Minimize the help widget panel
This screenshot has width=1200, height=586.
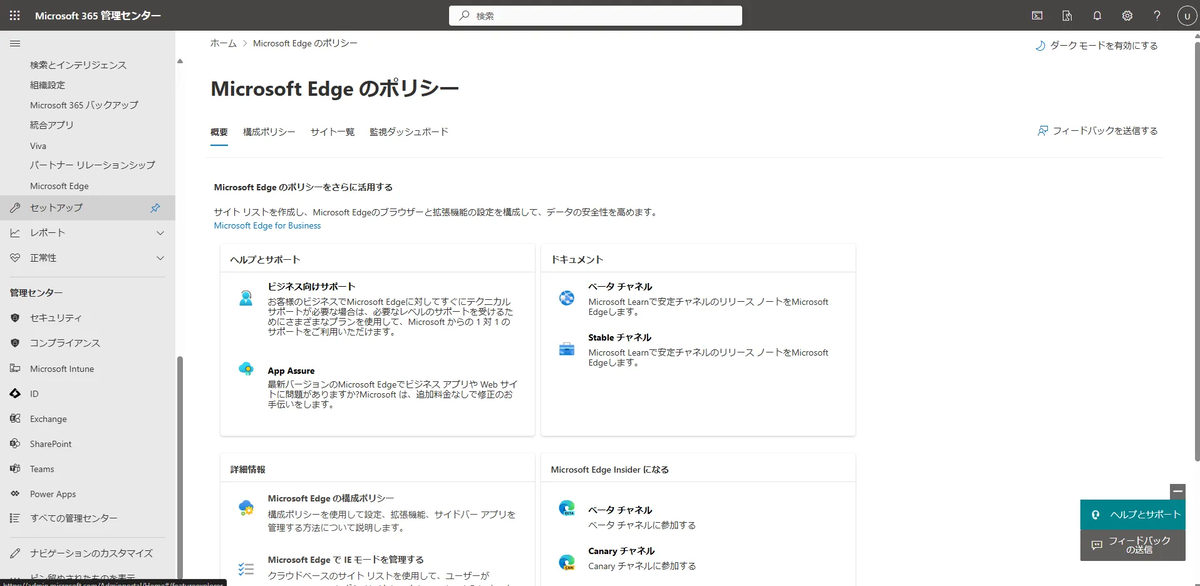[x=1177, y=491]
